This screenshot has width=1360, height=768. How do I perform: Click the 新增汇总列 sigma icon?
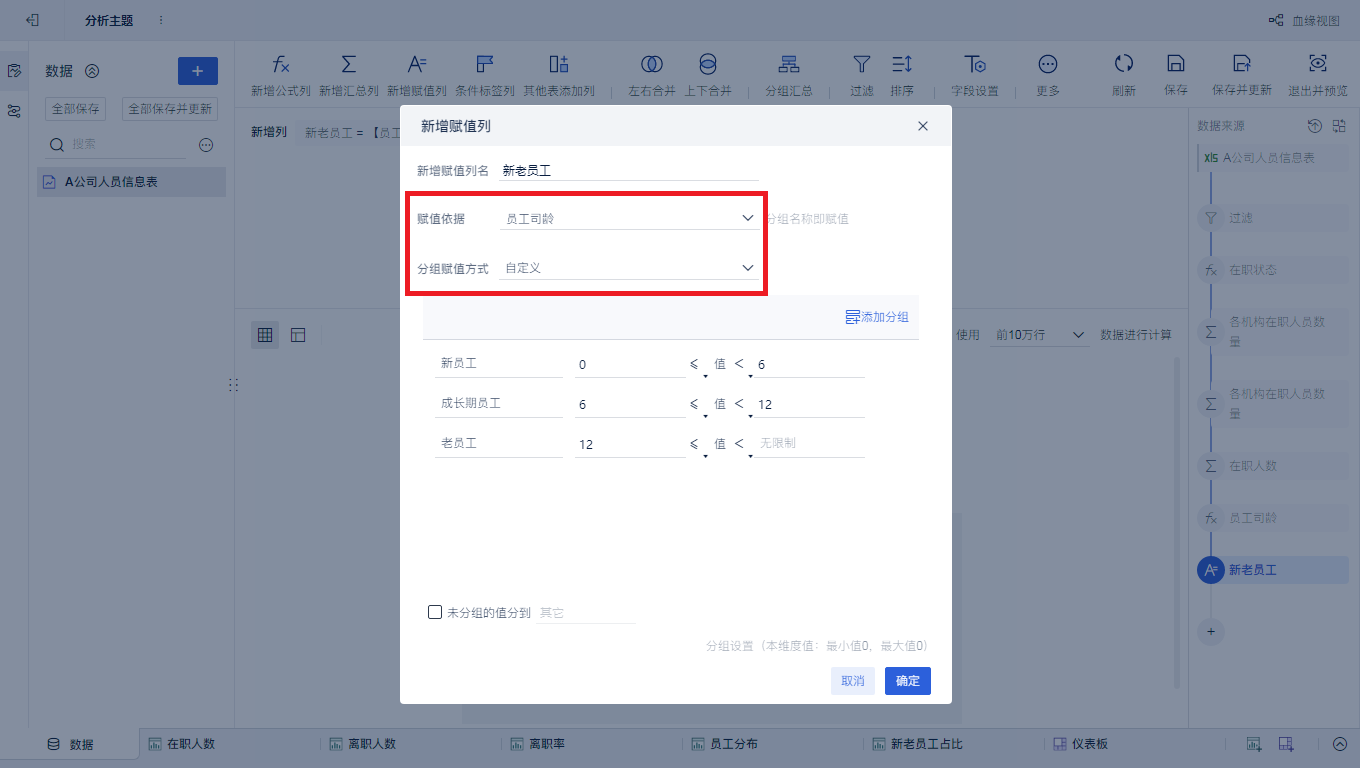tap(349, 64)
